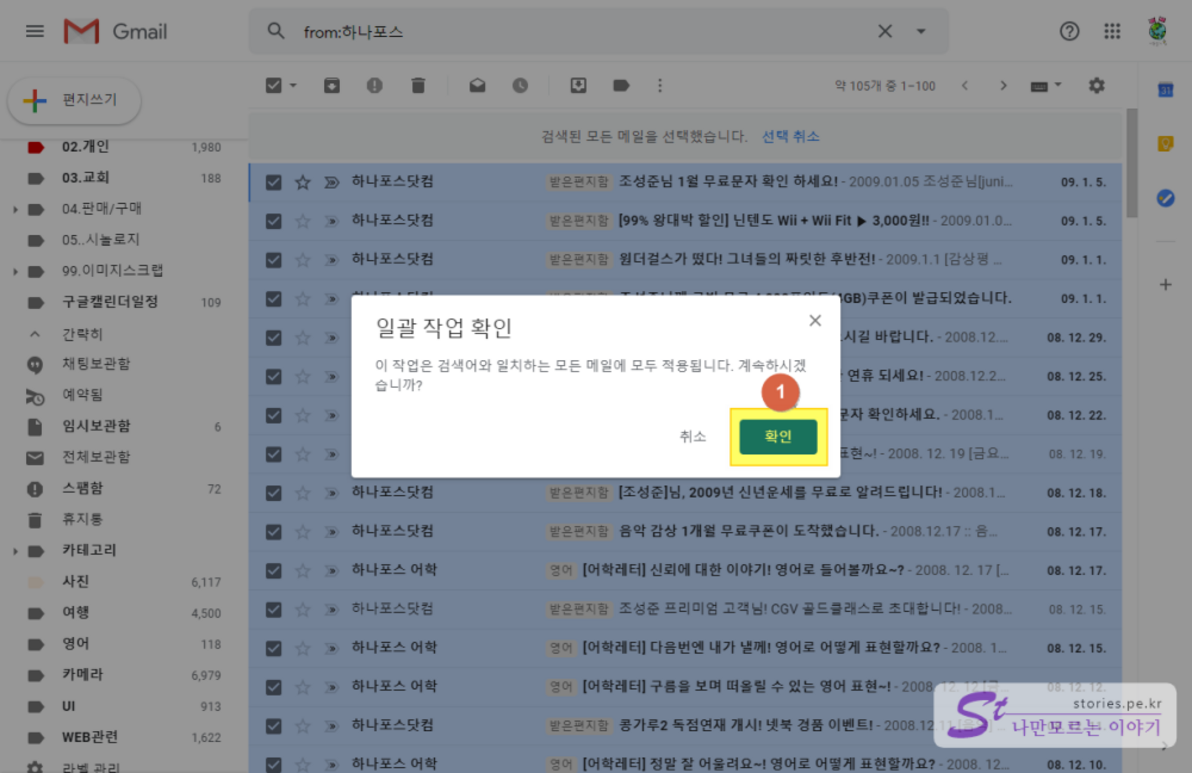
Task: Close the 일괄 작업 확인 dialog
Action: pos(815,321)
